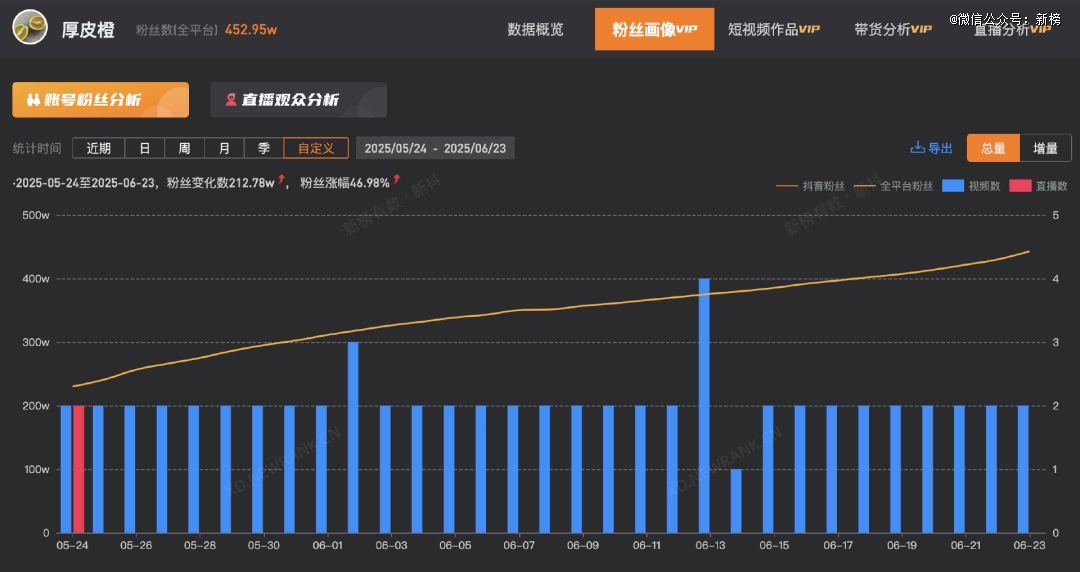Click the 统计时间 label
This screenshot has width=1080, height=572.
coord(37,148)
